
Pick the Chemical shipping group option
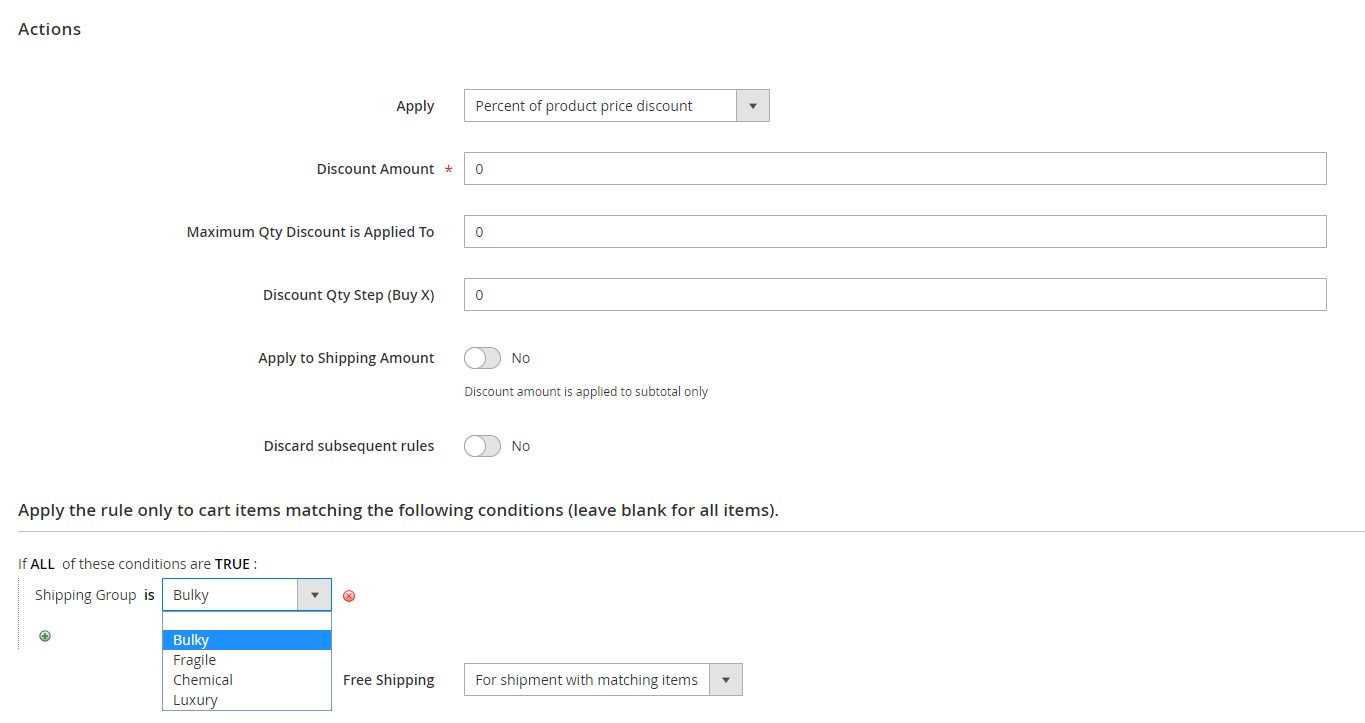click(x=246, y=680)
